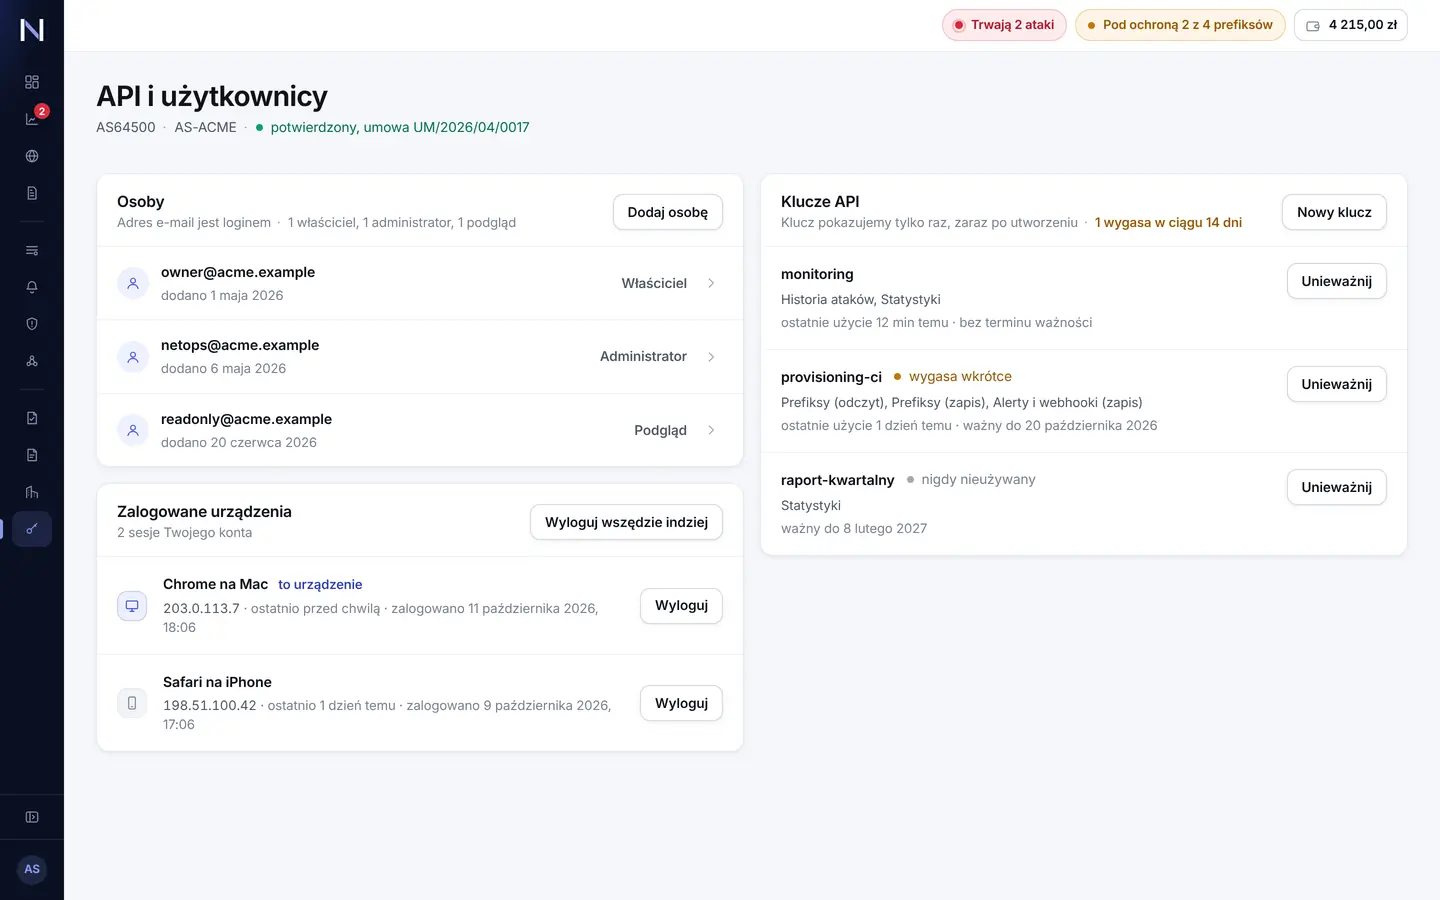
Task: Open the network nodes icon in sidebar
Action: click(32, 361)
